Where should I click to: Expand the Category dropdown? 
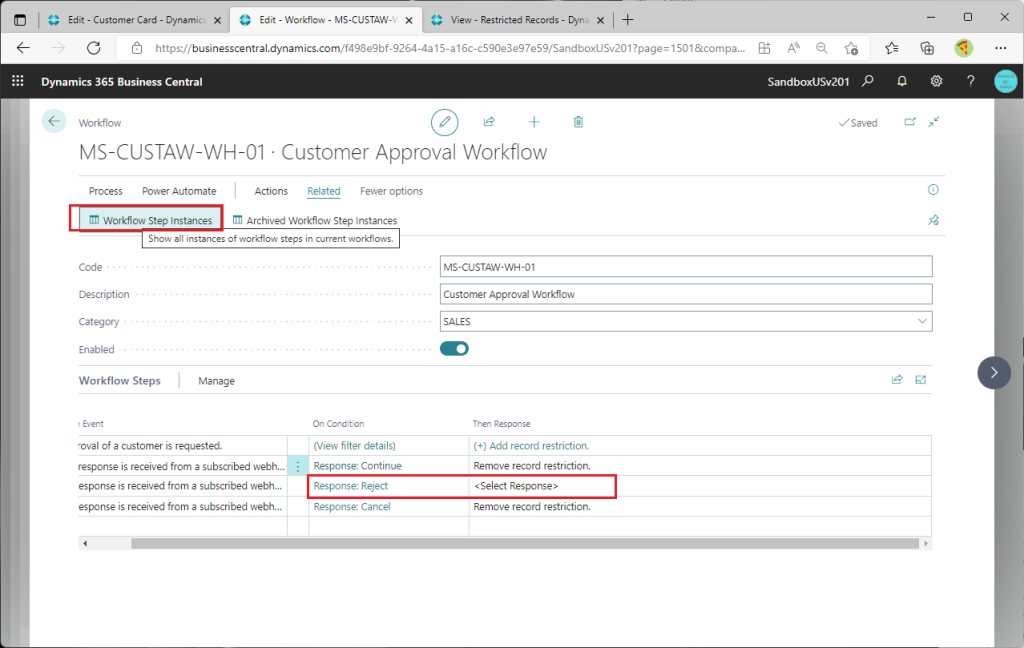click(920, 322)
